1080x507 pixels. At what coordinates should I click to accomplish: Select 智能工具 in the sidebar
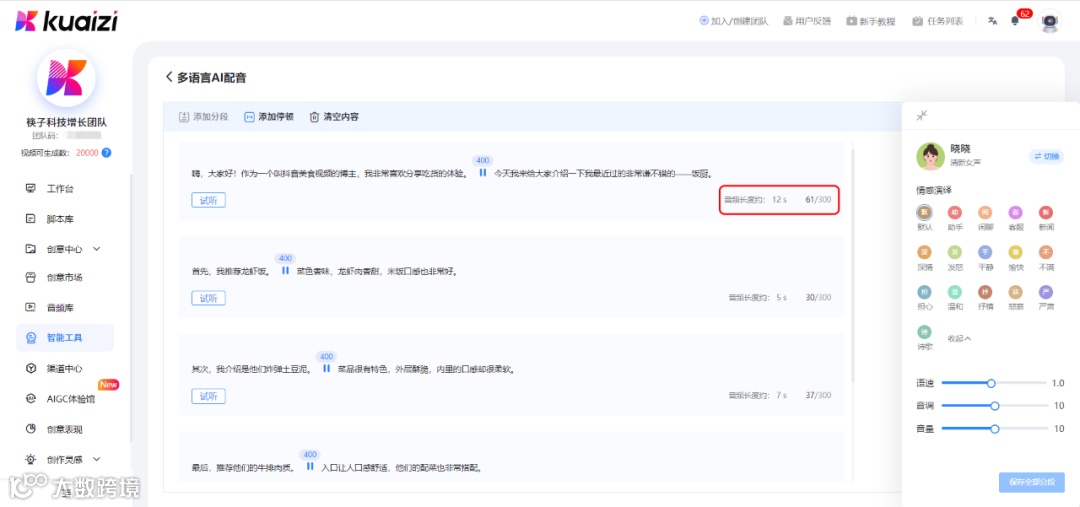pos(65,338)
